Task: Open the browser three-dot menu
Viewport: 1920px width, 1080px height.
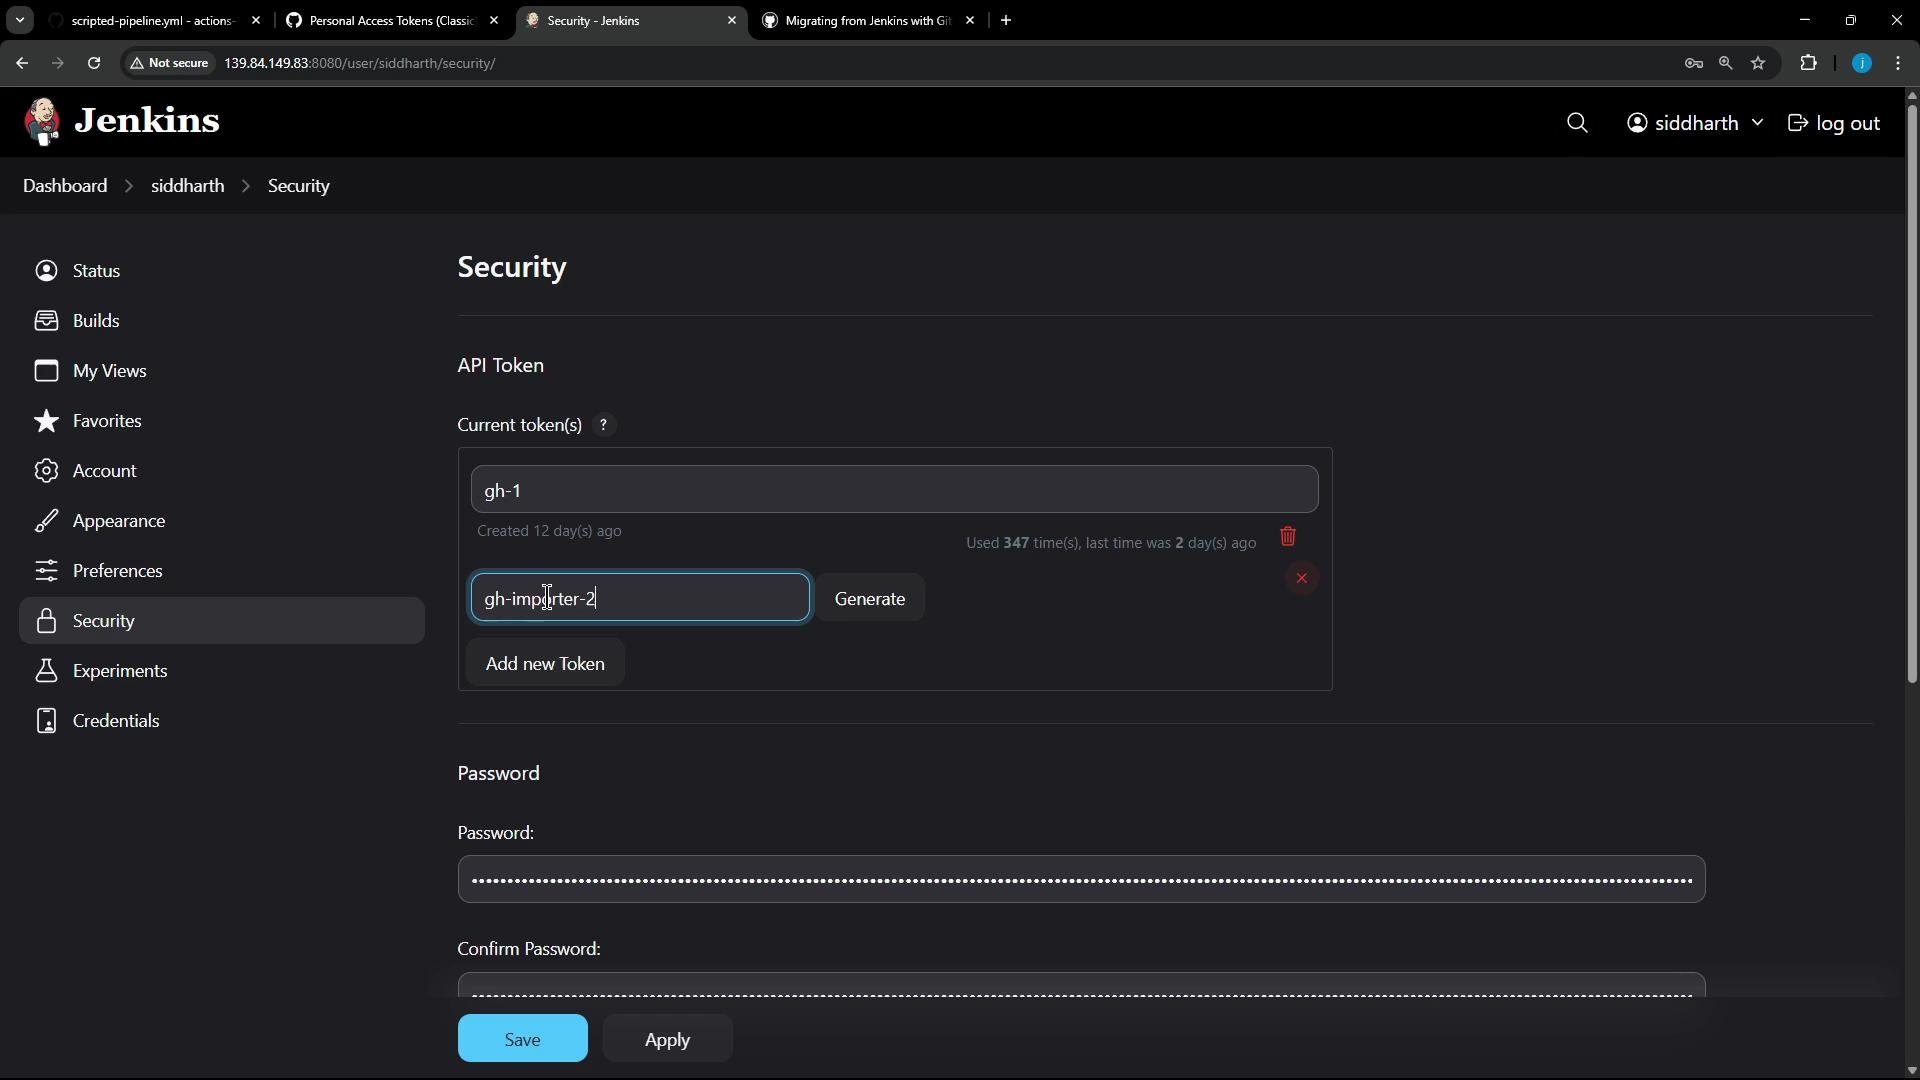Action: tap(1898, 63)
